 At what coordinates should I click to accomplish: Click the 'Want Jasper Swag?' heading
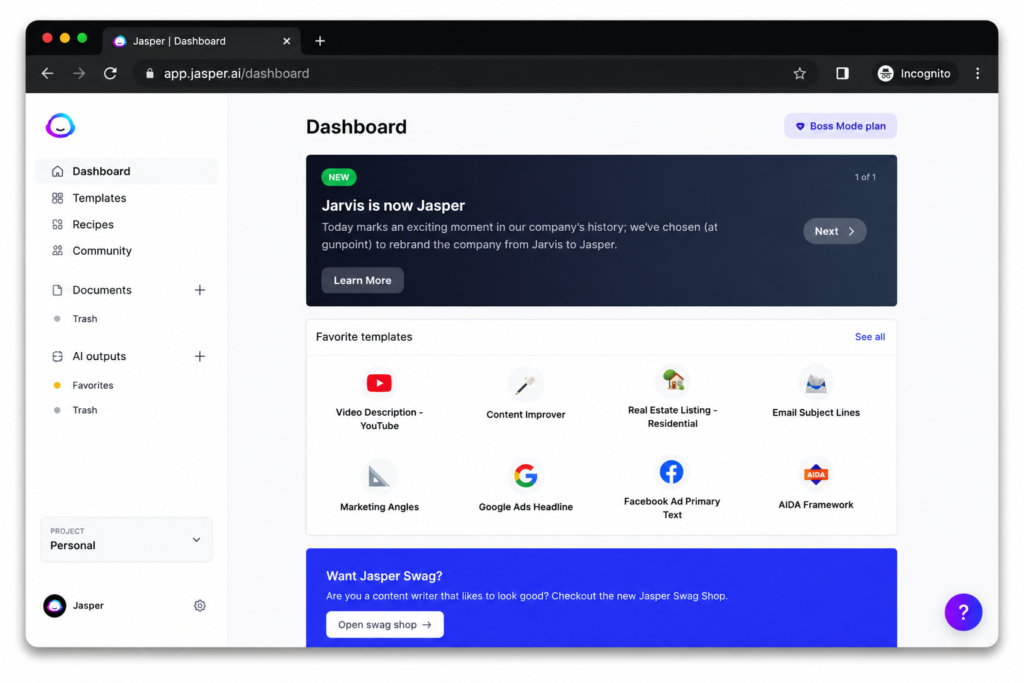[384, 576]
